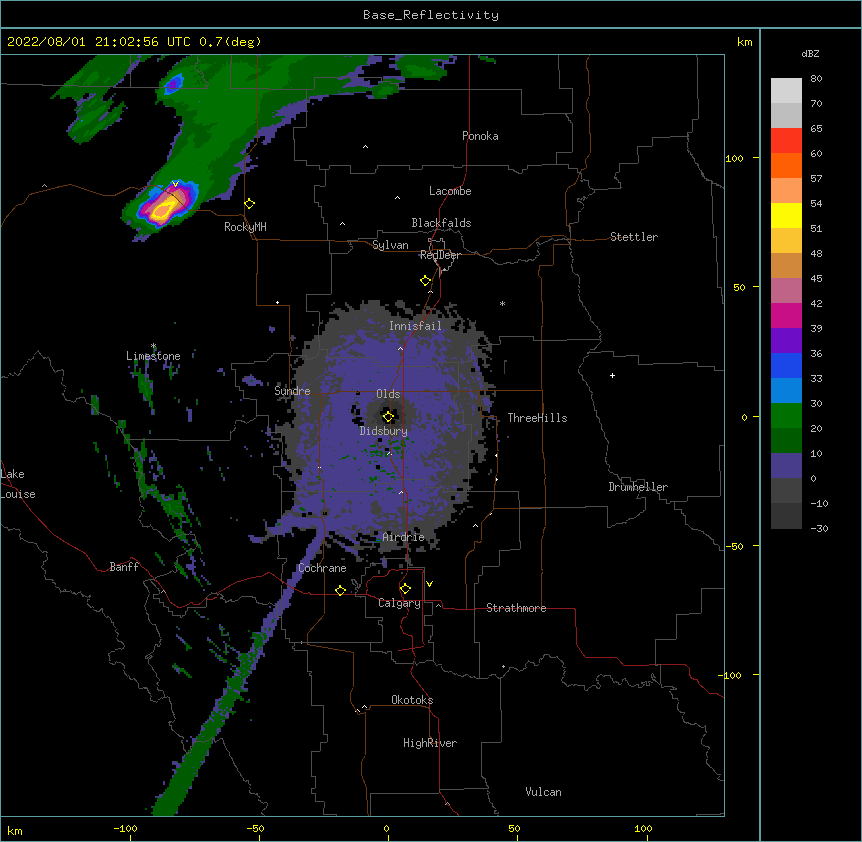Click the Strathmore city label
The height and width of the screenshot is (842, 862).
(x=516, y=608)
